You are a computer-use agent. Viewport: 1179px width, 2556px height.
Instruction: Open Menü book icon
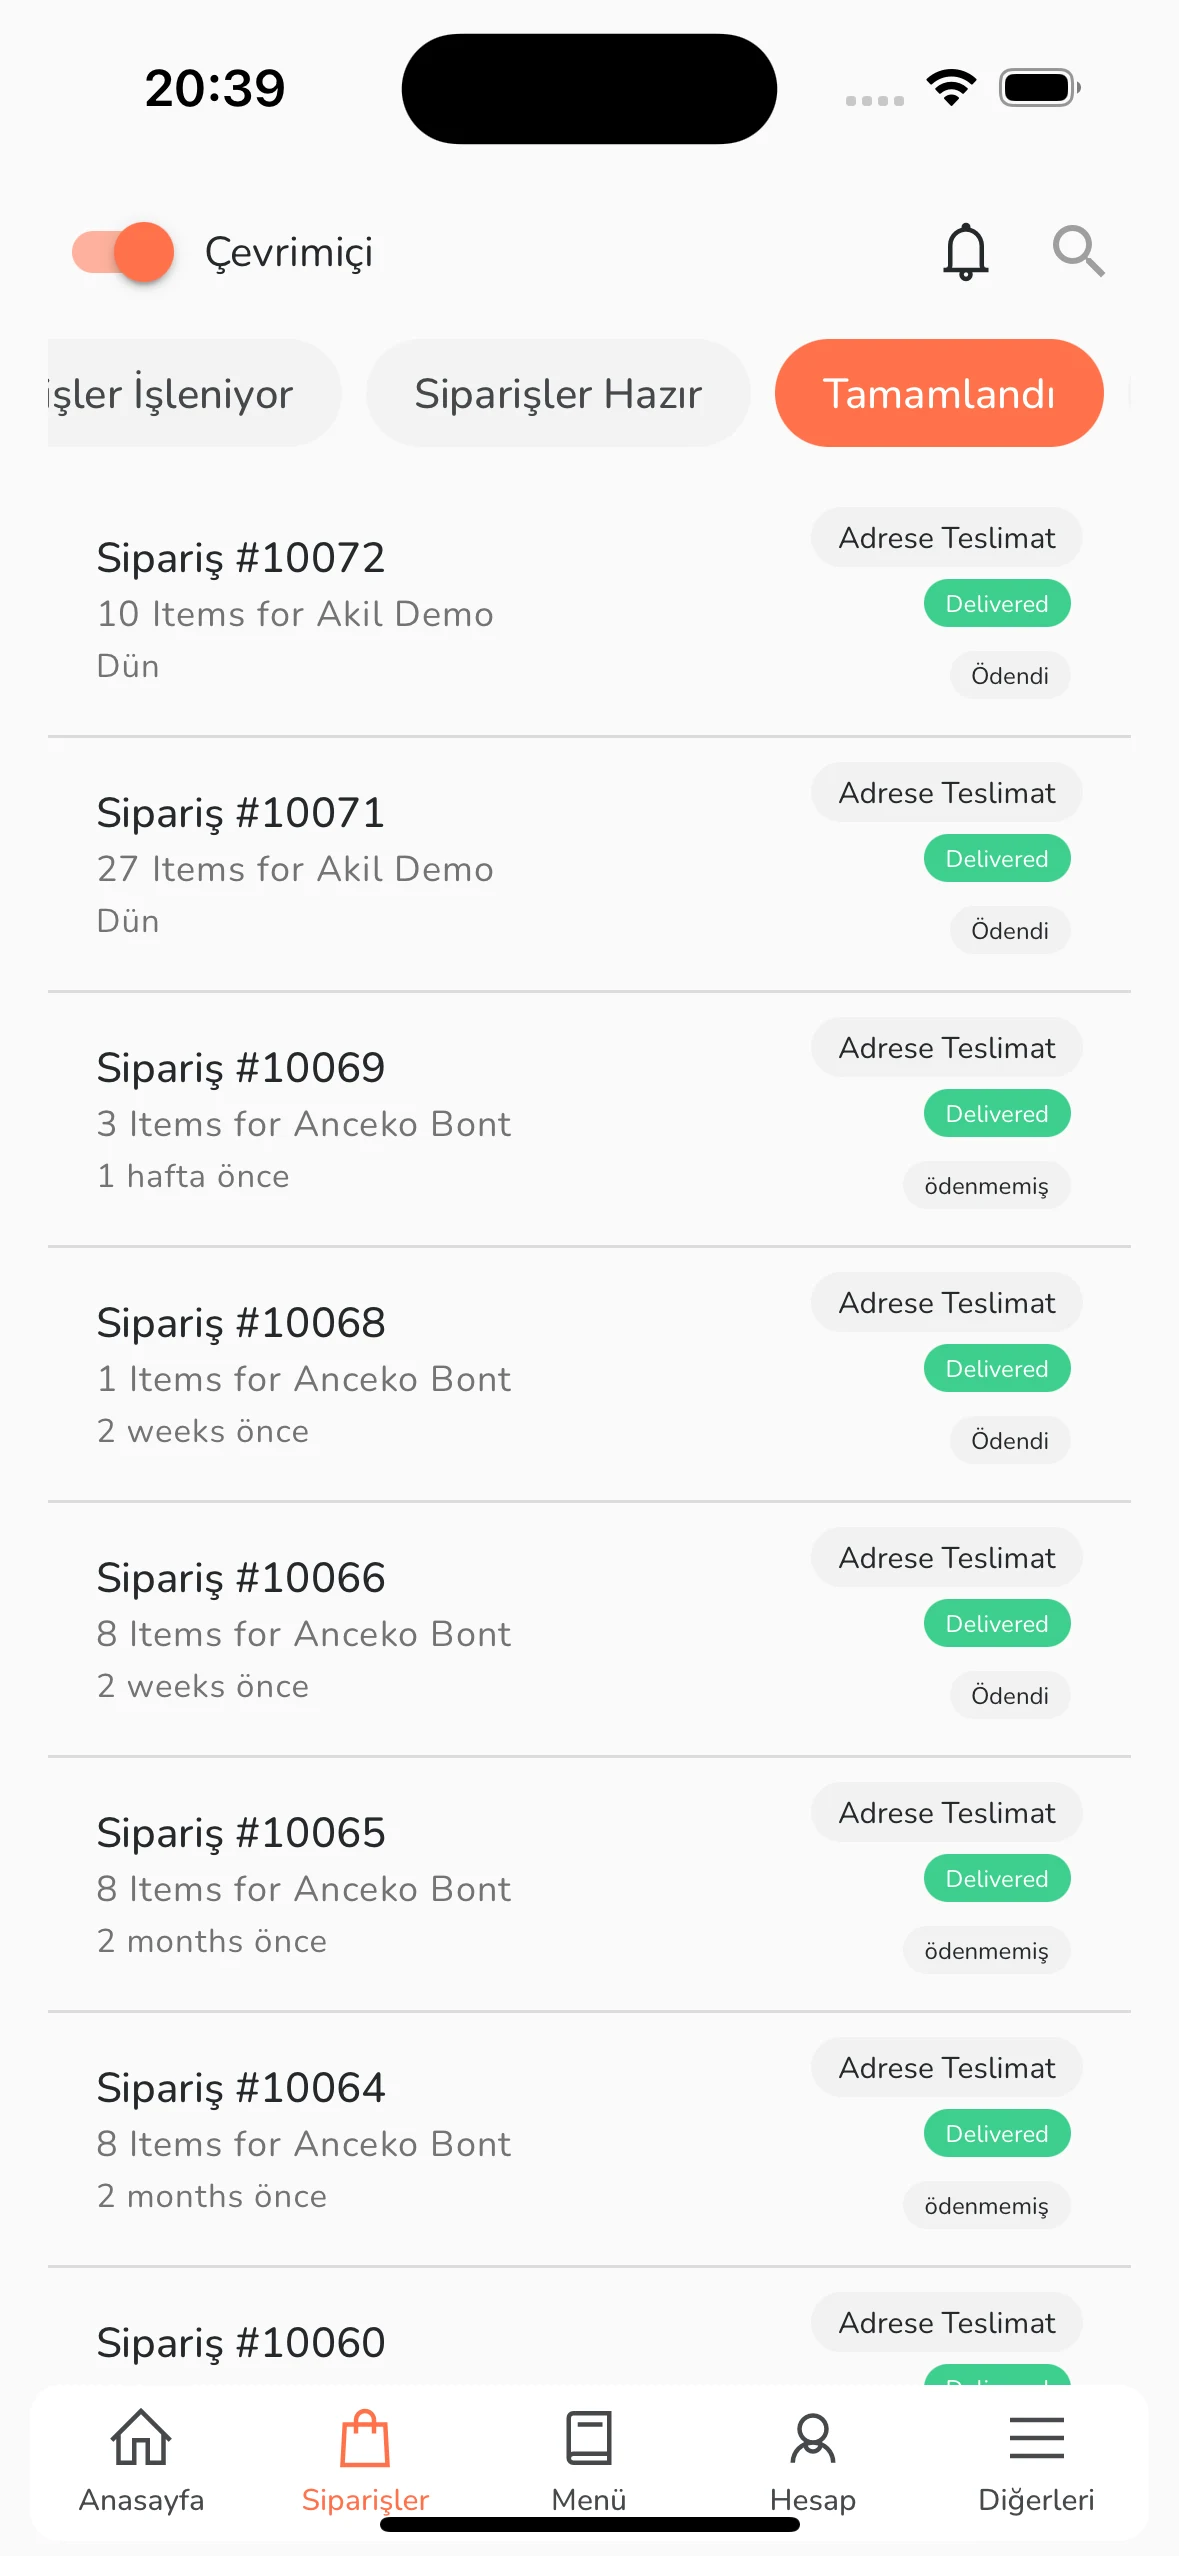589,2438
